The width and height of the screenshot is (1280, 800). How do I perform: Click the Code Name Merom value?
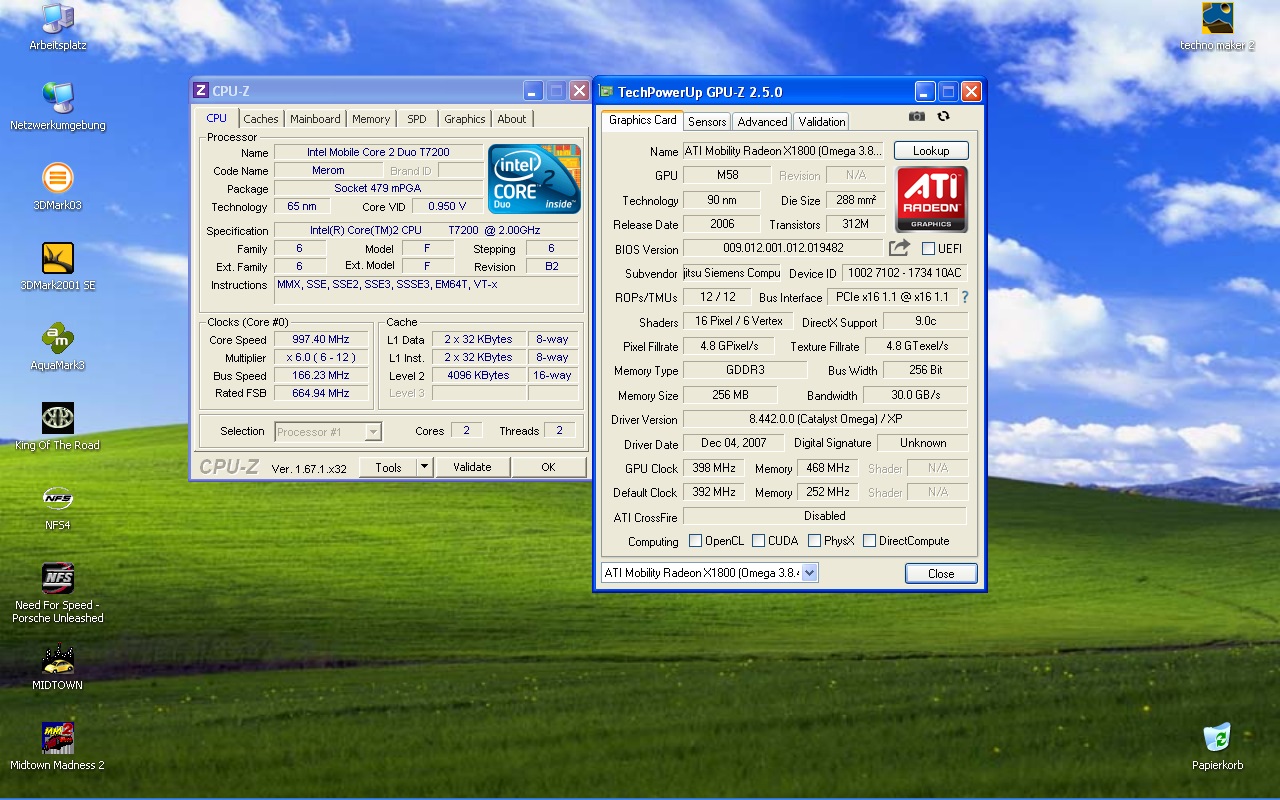pyautogui.click(x=328, y=170)
